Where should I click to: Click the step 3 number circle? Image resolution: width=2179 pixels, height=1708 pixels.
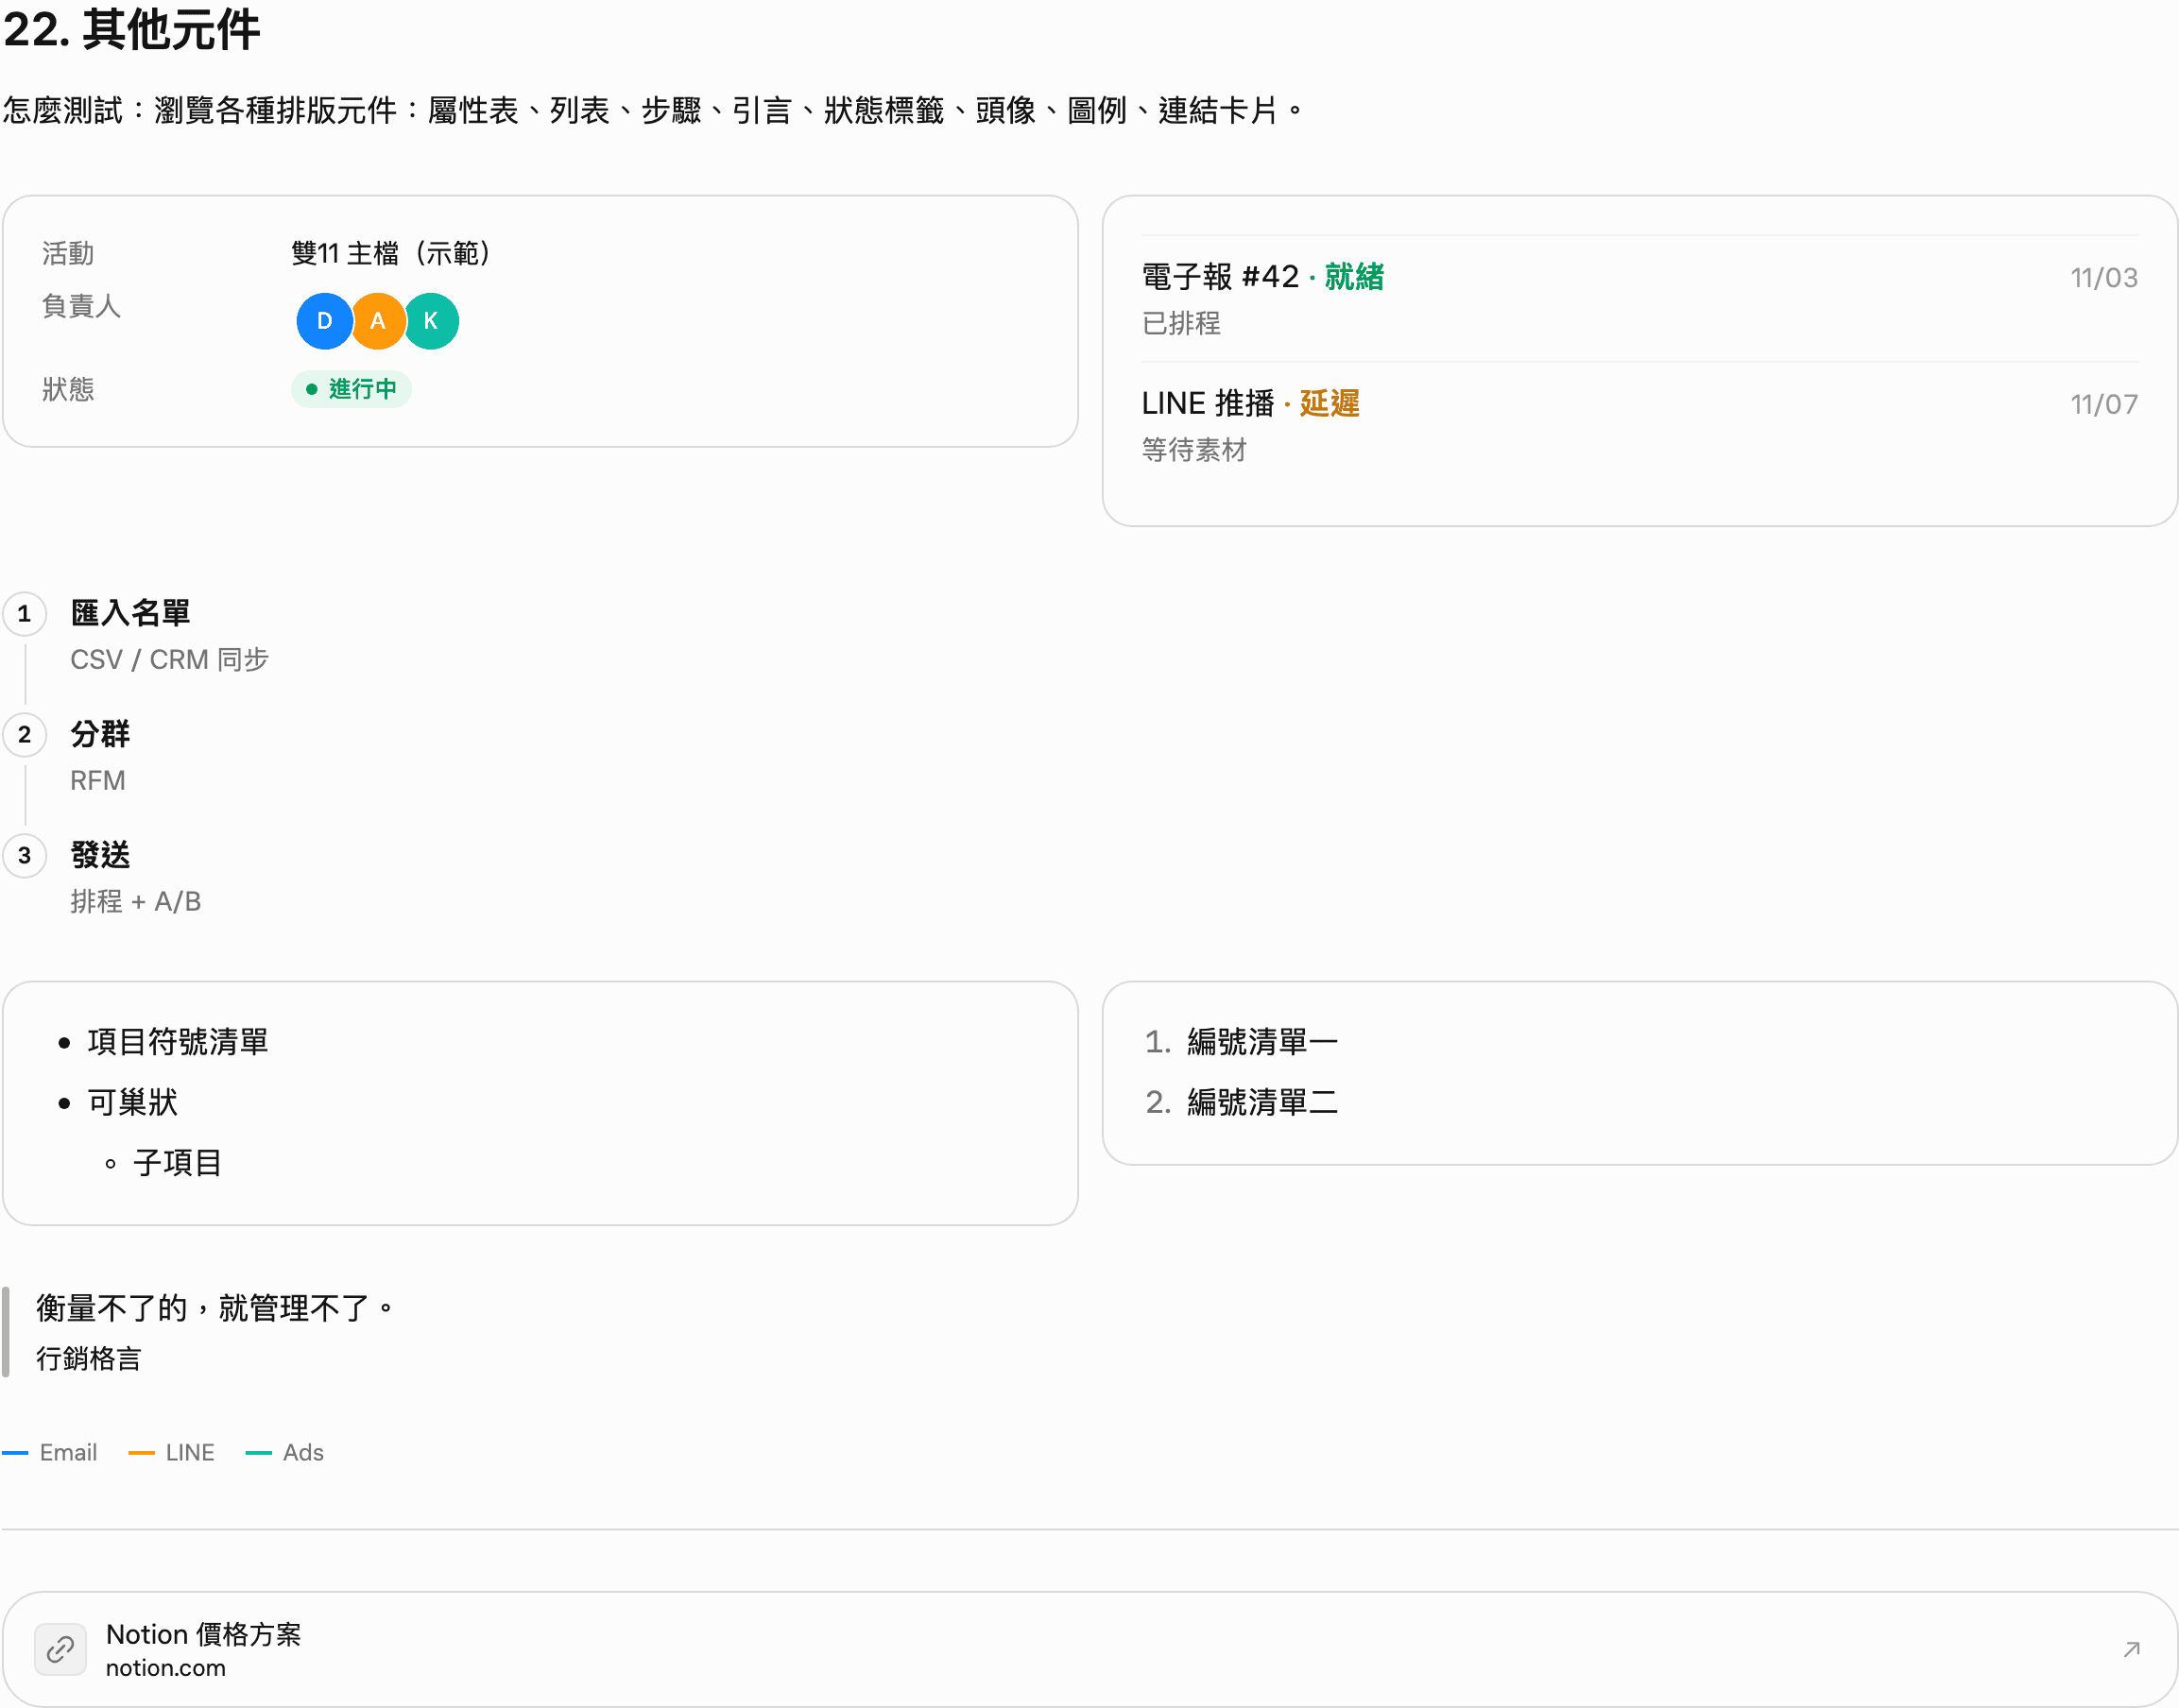[25, 856]
